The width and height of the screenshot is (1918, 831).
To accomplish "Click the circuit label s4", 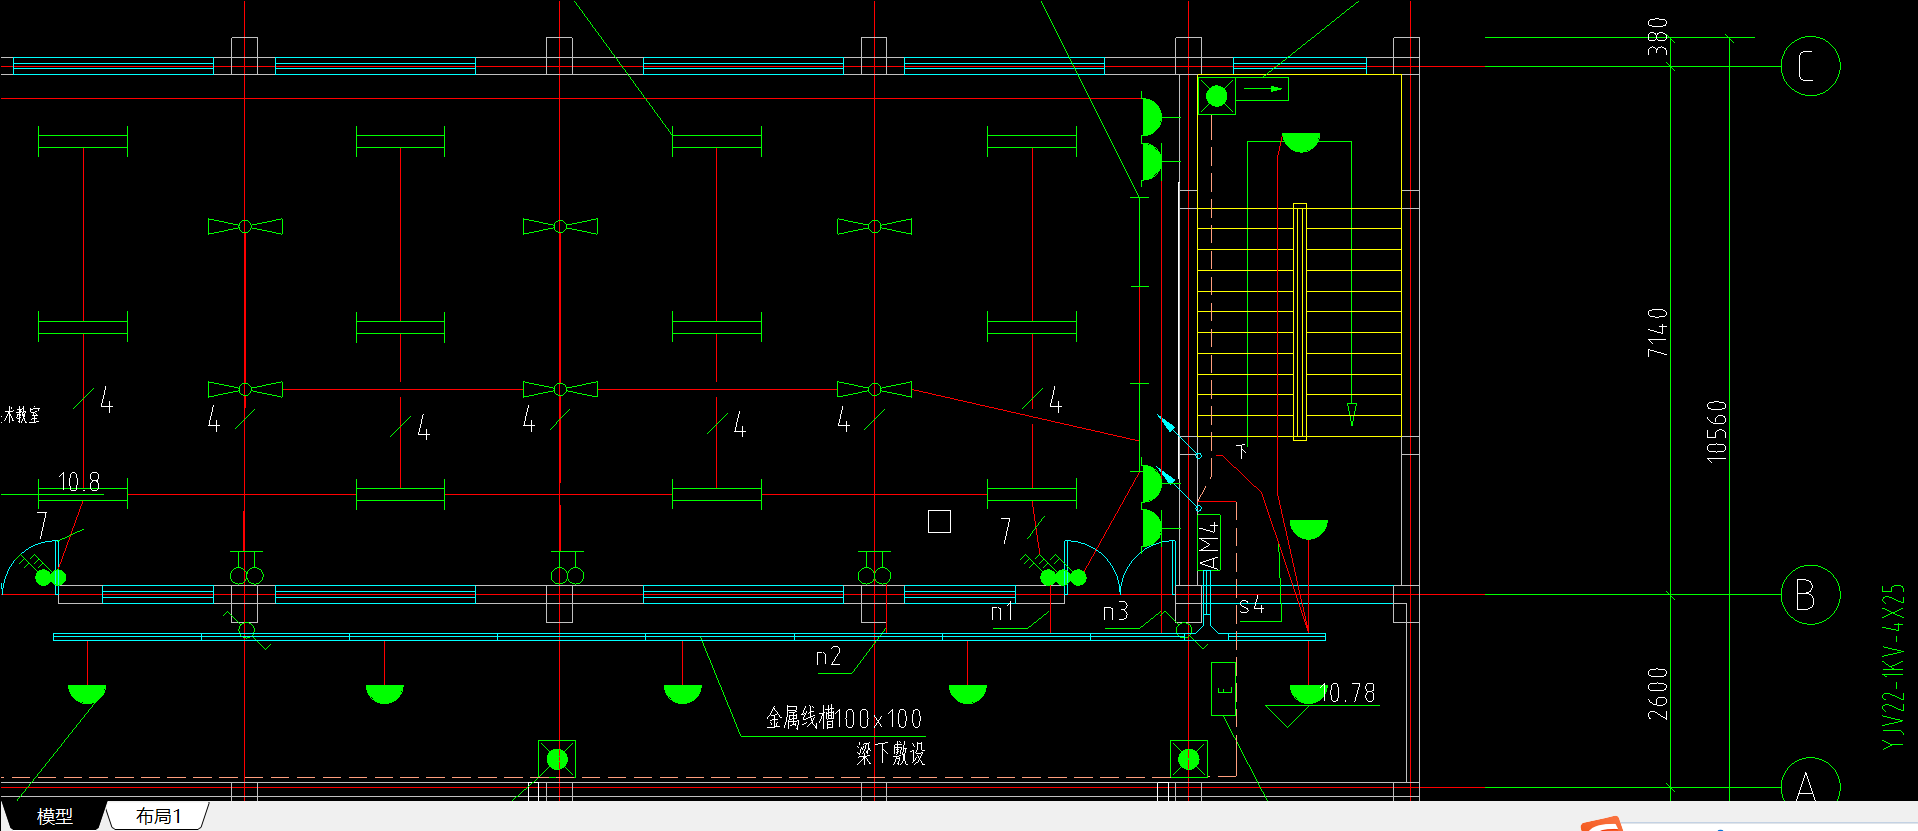I will [1251, 605].
